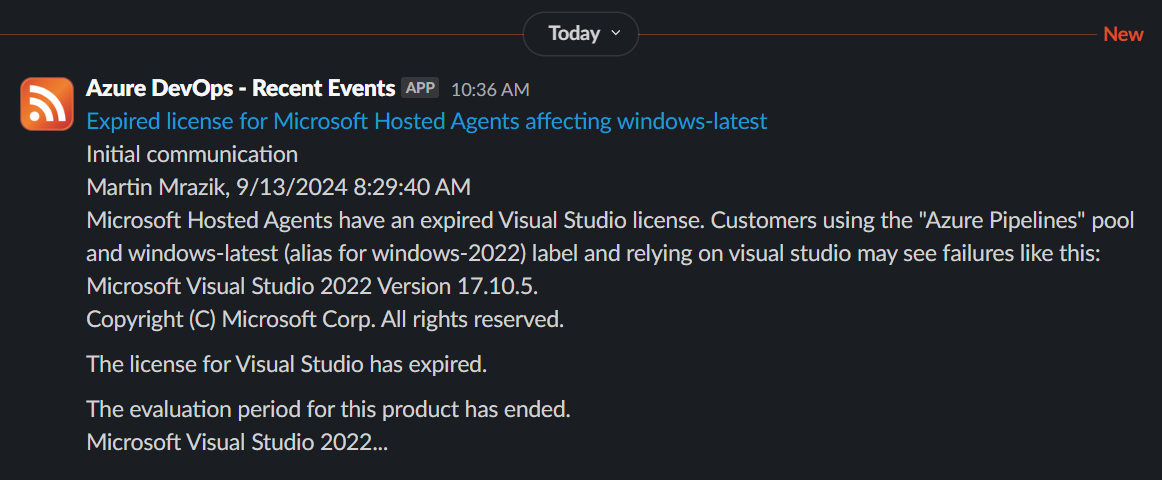The image size is (1162, 480).
Task: Click the evaluation period has ended line
Action: 328,408
